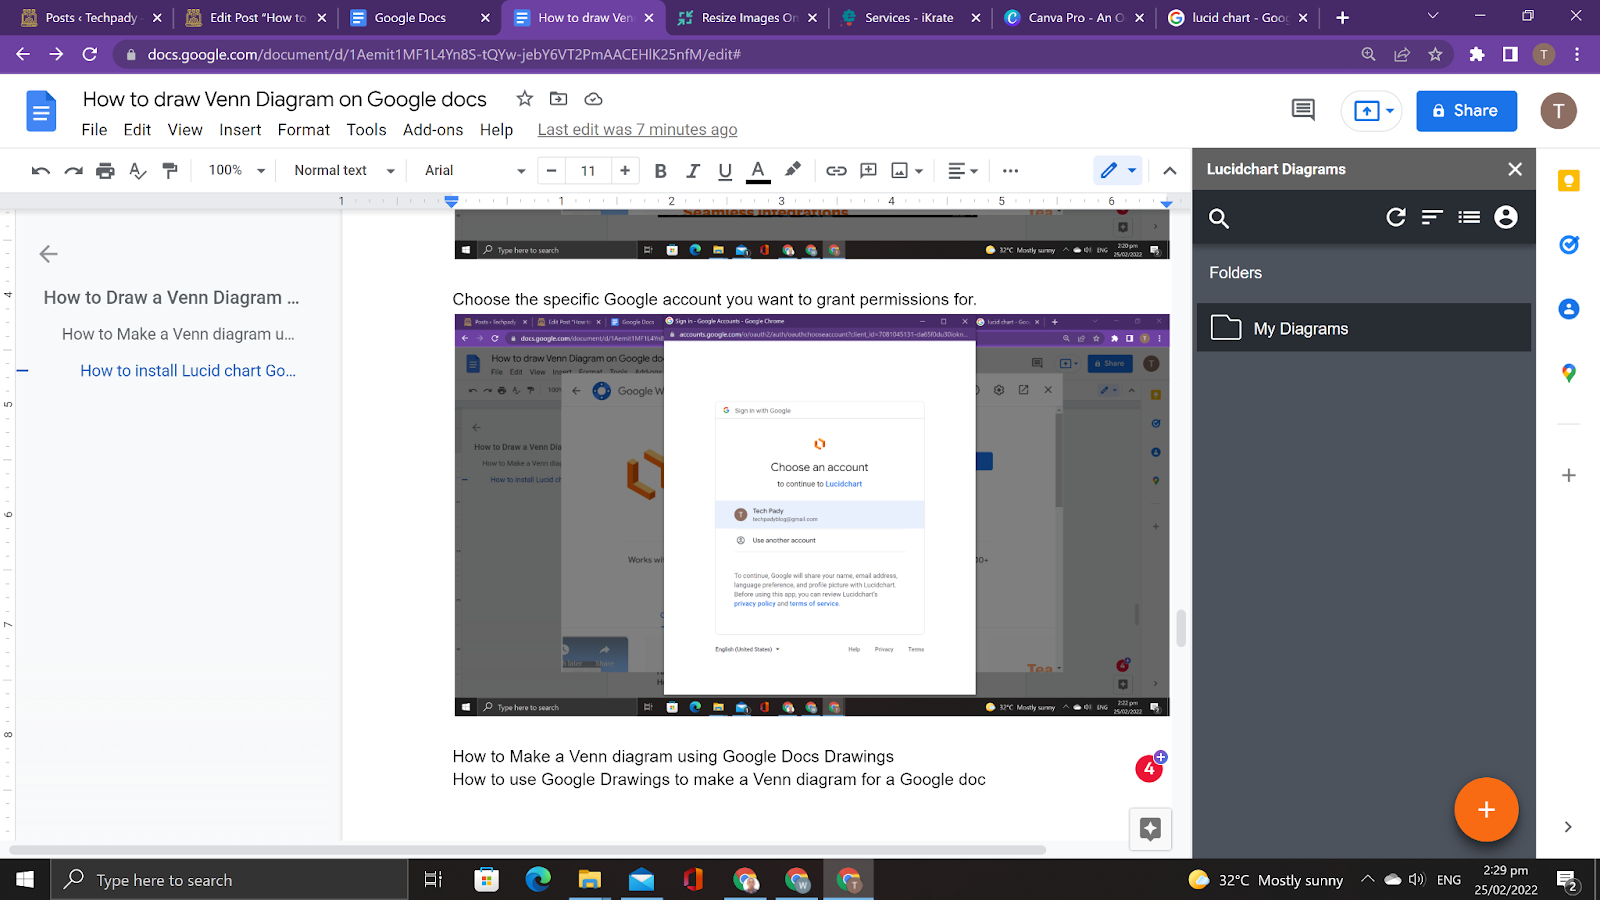Open the Google account avatar
This screenshot has width=1600, height=900.
click(x=1558, y=111)
